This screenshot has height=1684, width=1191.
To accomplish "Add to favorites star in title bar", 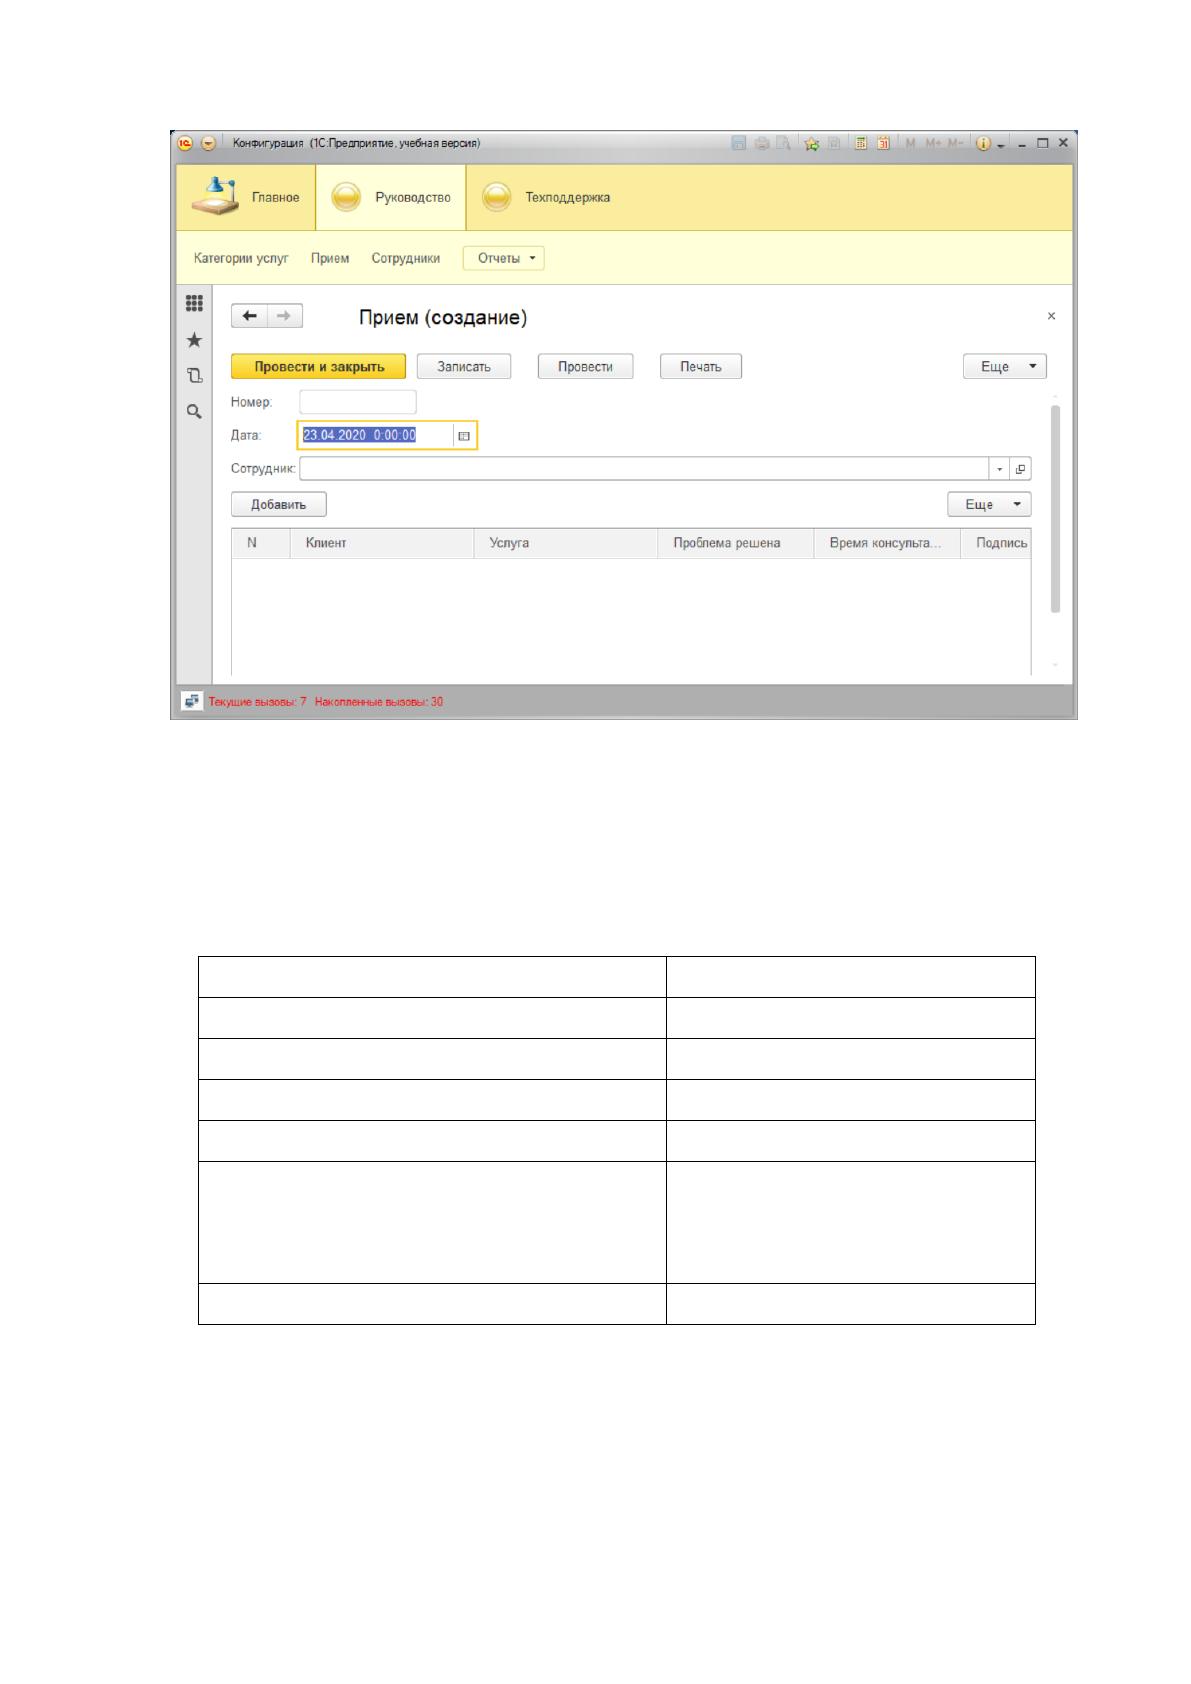I will 812,143.
